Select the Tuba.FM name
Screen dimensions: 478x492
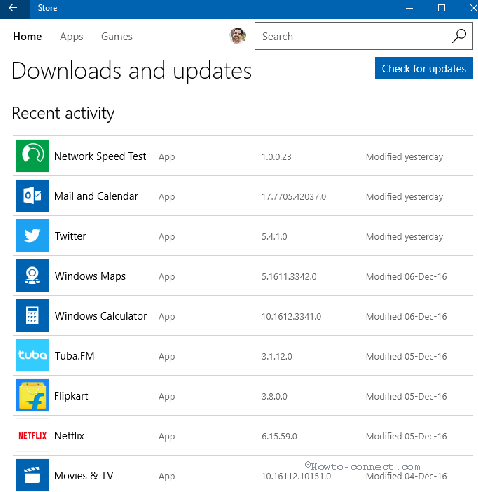(x=74, y=356)
